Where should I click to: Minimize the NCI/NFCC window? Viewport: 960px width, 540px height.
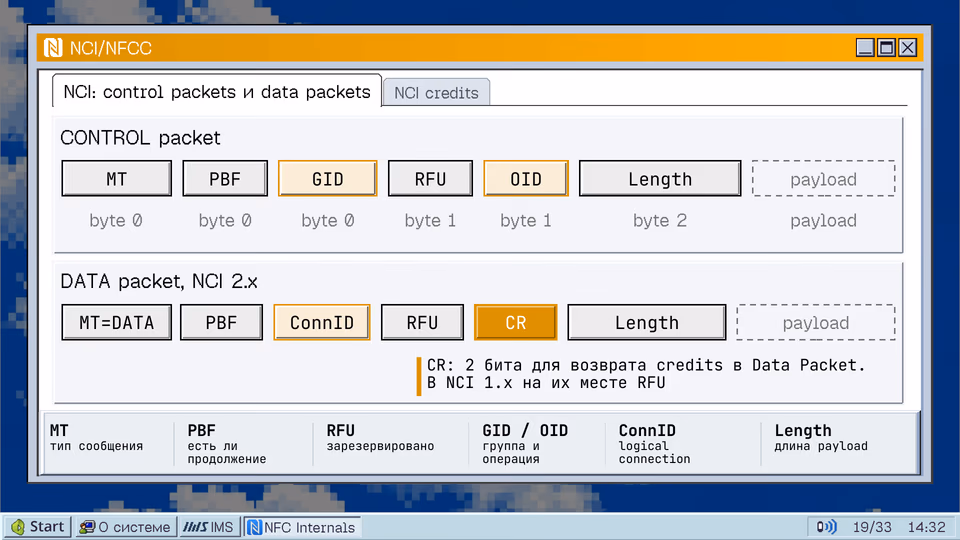(864, 48)
